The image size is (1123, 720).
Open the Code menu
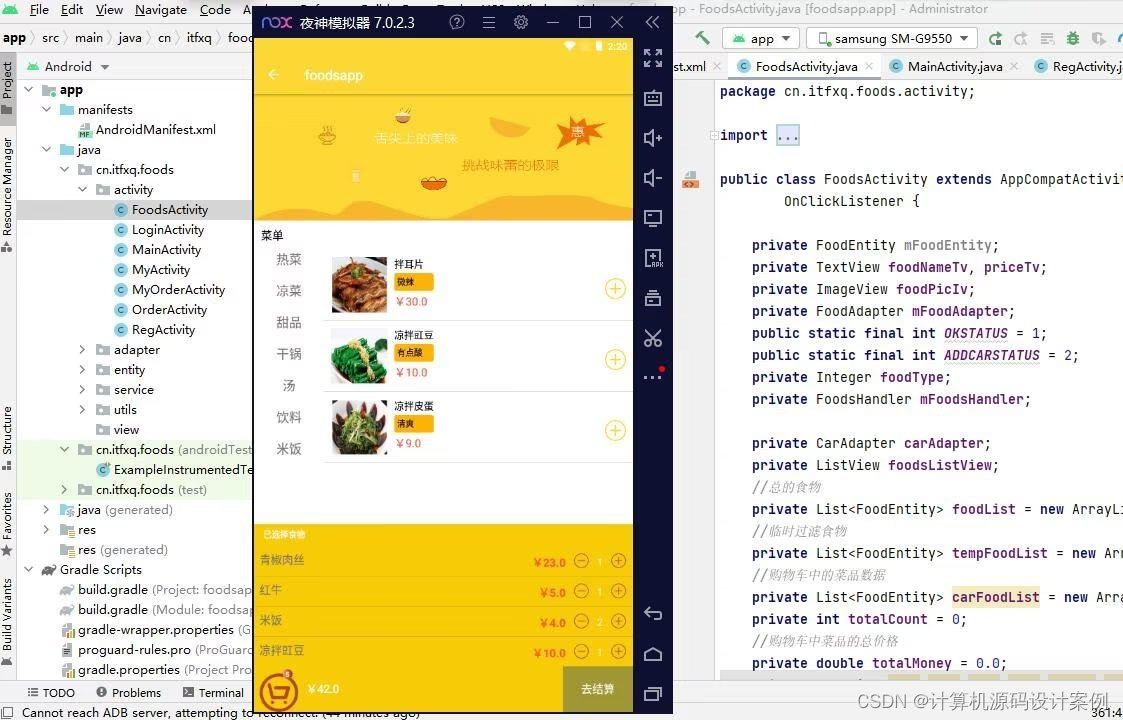click(x=215, y=10)
